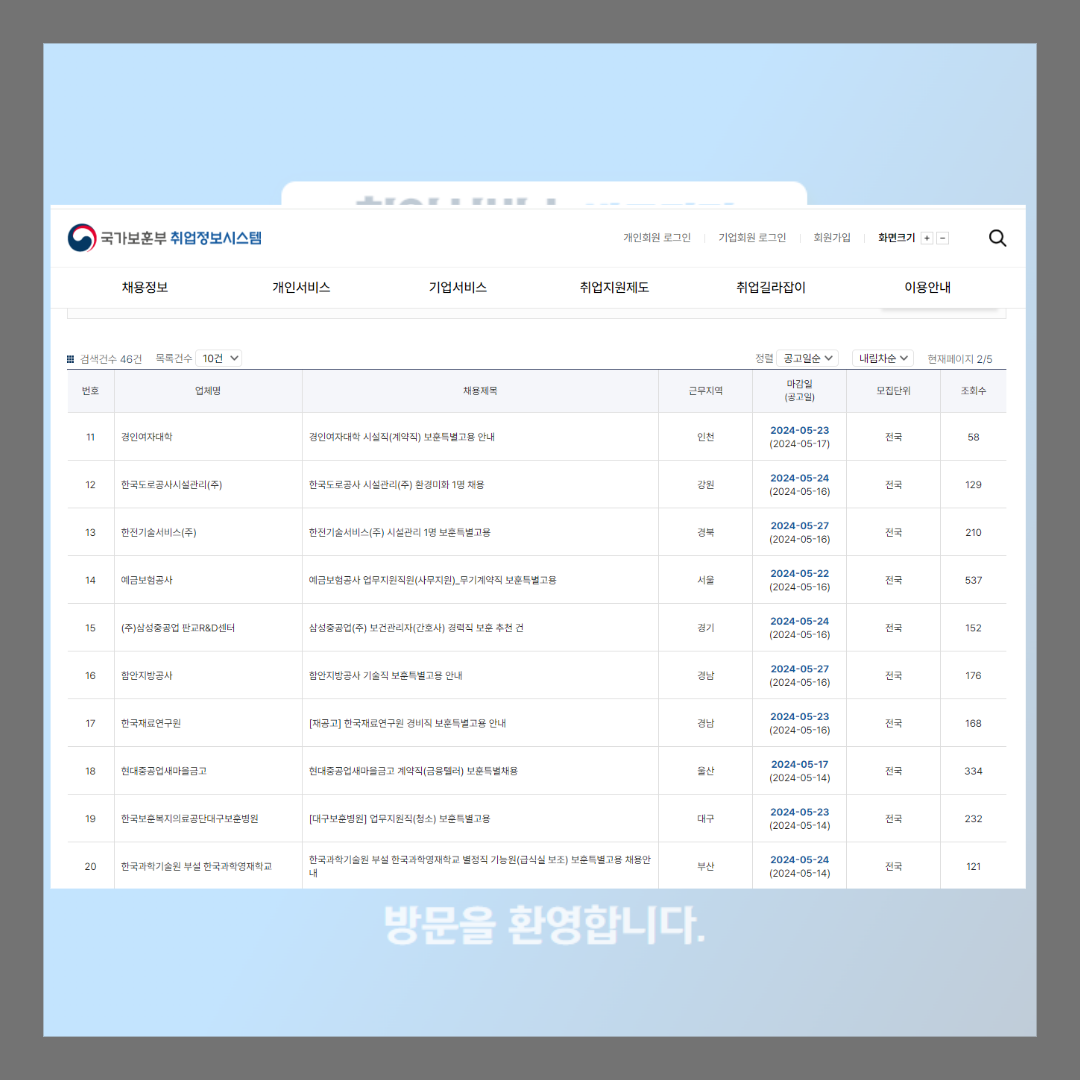Click the 마감일 column header
1080x1080 pixels.
tap(799, 391)
